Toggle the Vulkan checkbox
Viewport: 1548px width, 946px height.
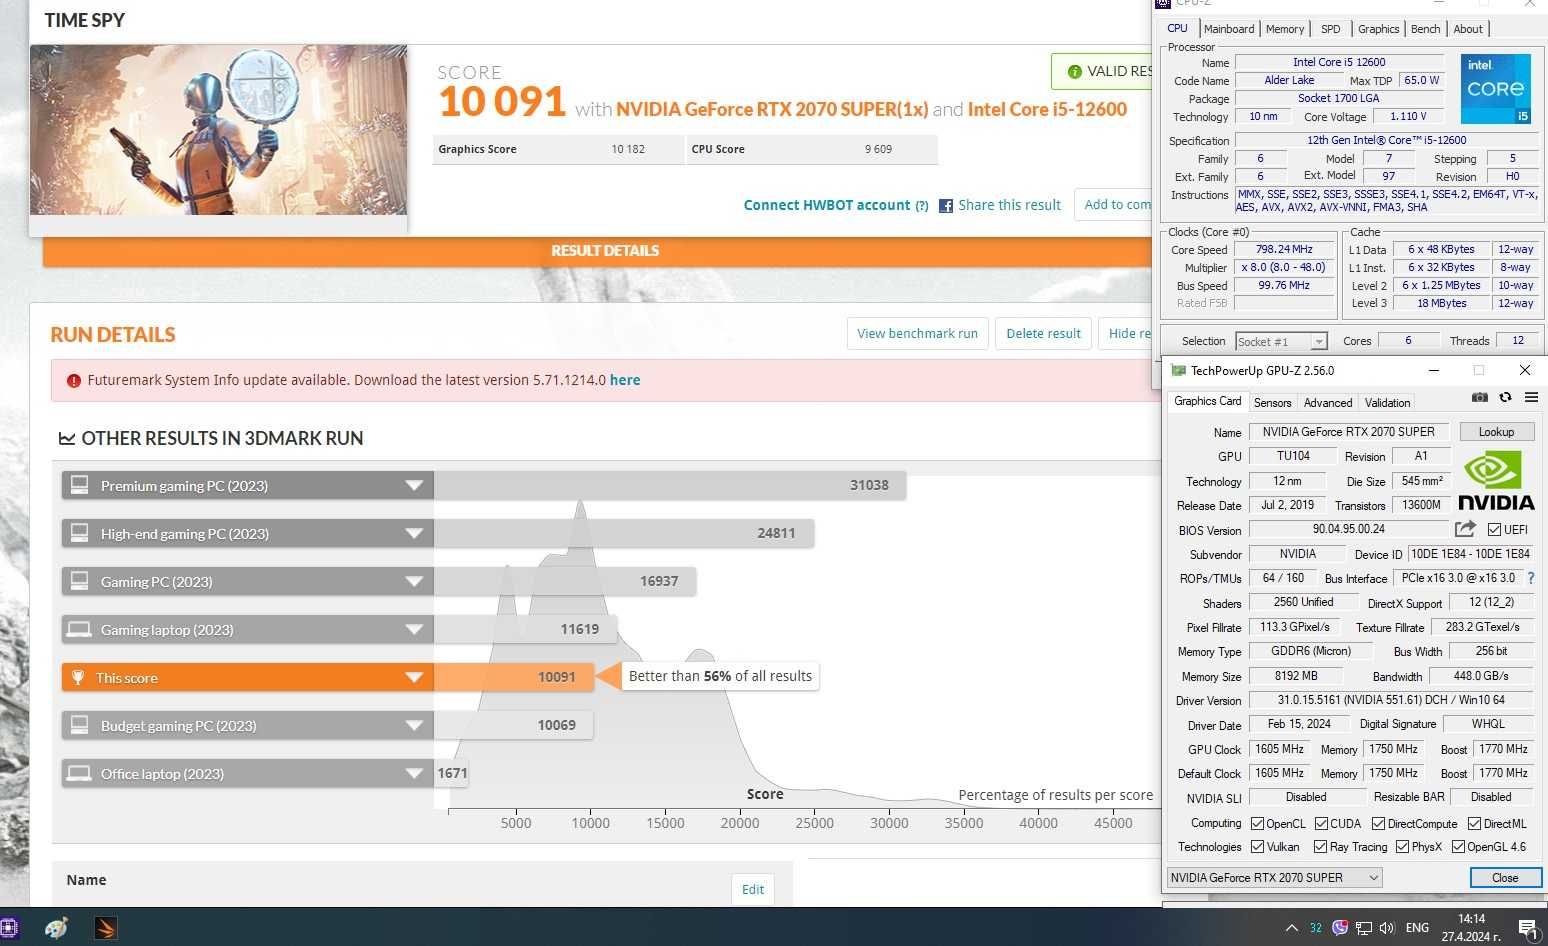tap(1258, 847)
